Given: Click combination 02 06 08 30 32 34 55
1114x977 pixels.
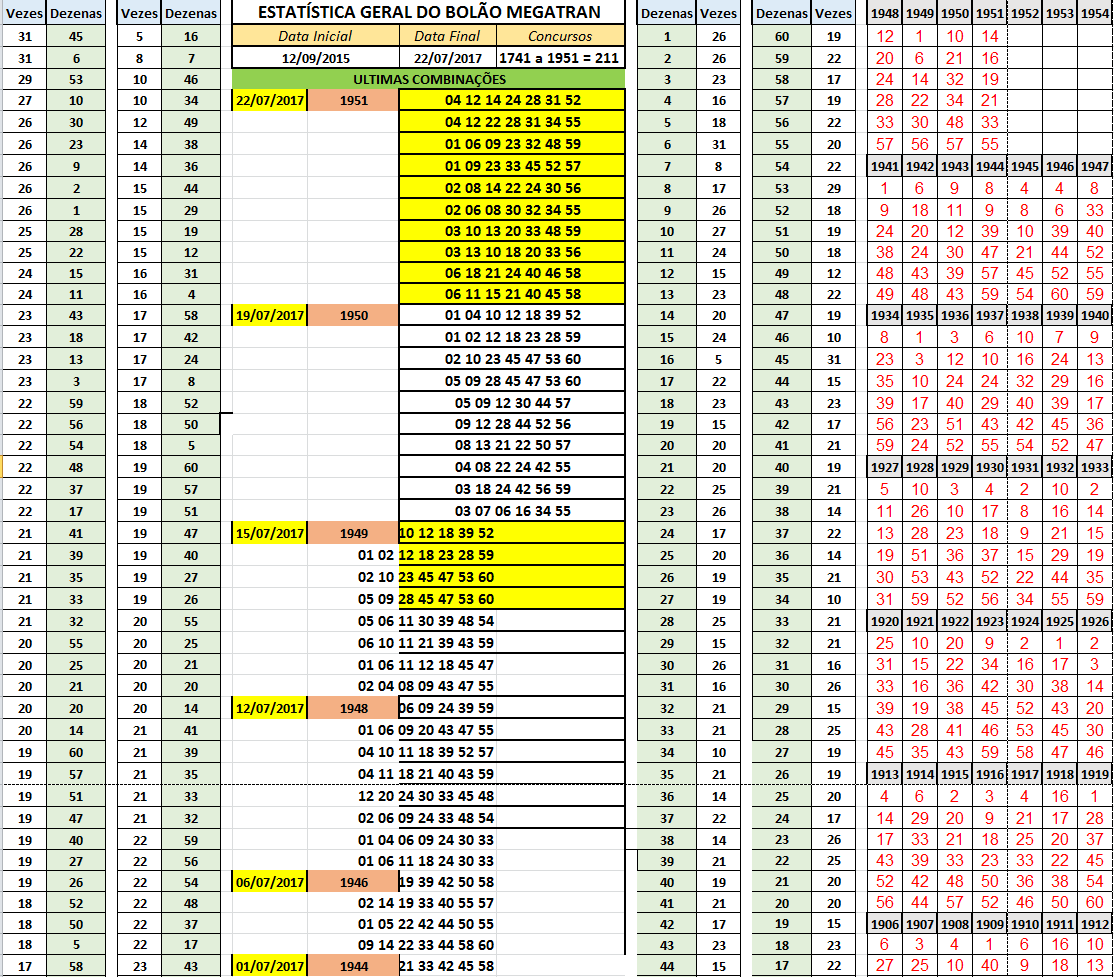Looking at the screenshot, I should click(x=513, y=210).
